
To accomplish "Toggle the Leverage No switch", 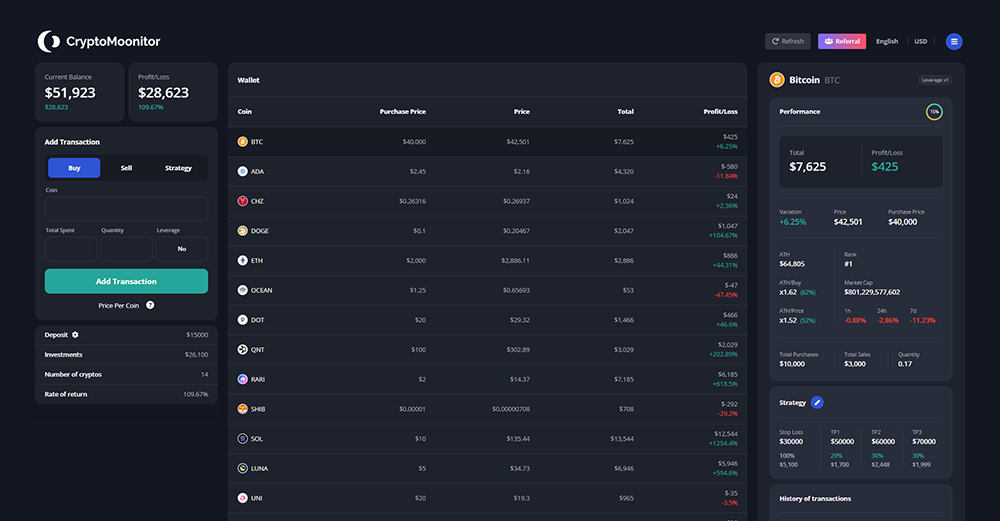I will point(182,249).
